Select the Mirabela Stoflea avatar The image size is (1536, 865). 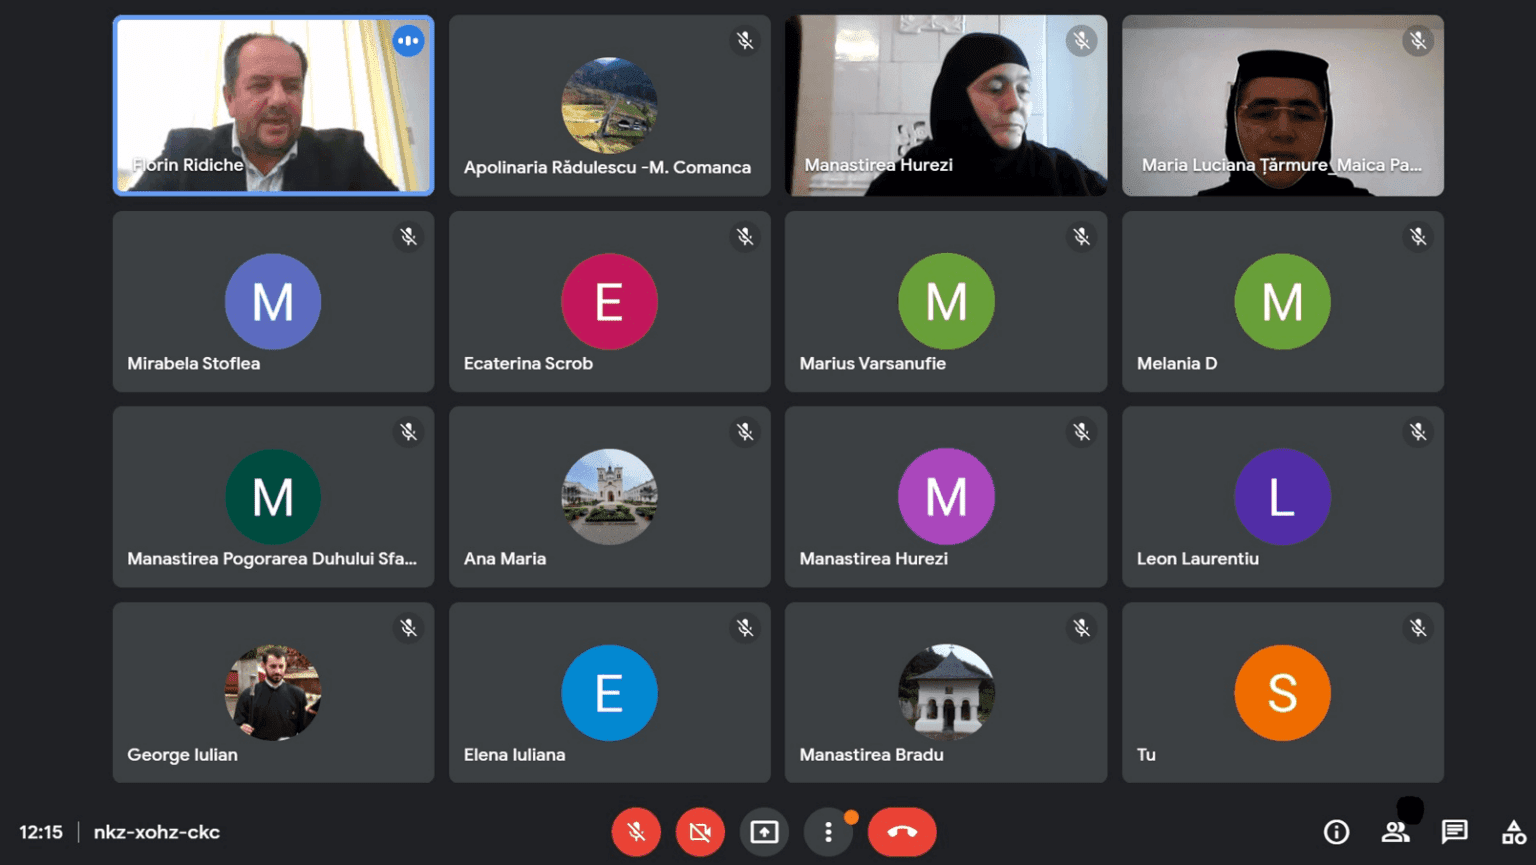pyautogui.click(x=273, y=301)
